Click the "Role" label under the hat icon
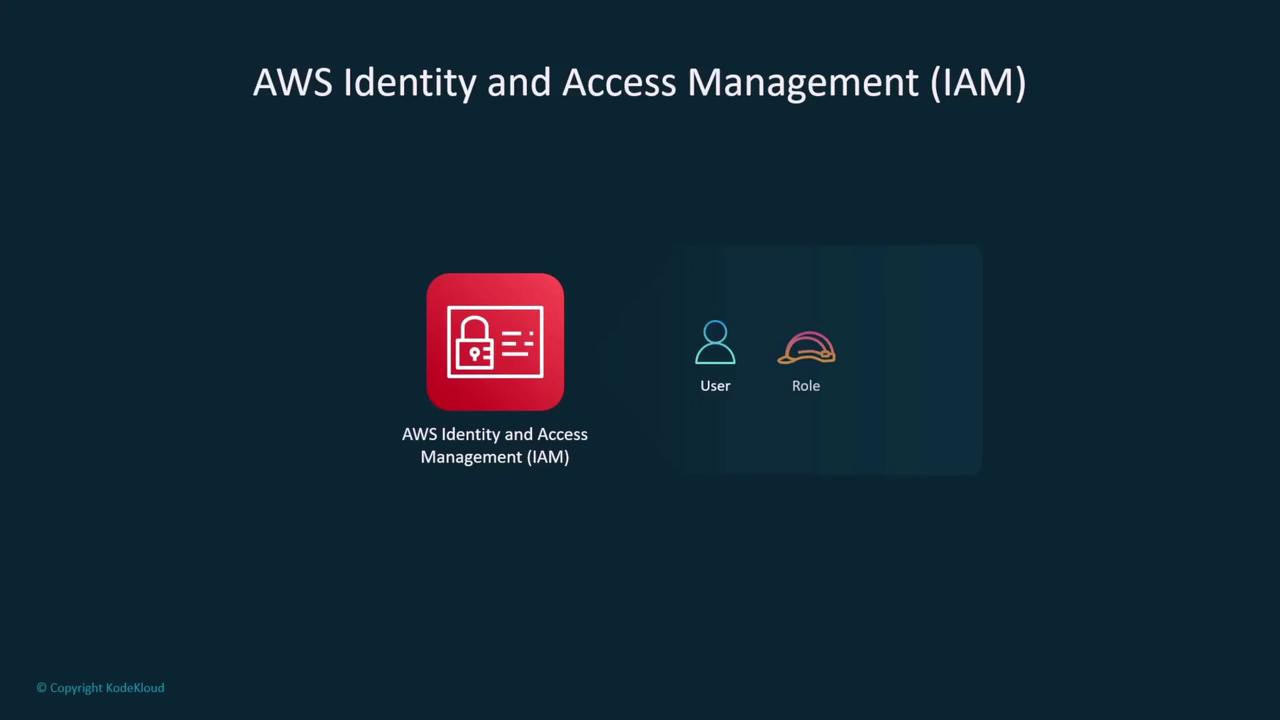 pyautogui.click(x=806, y=386)
